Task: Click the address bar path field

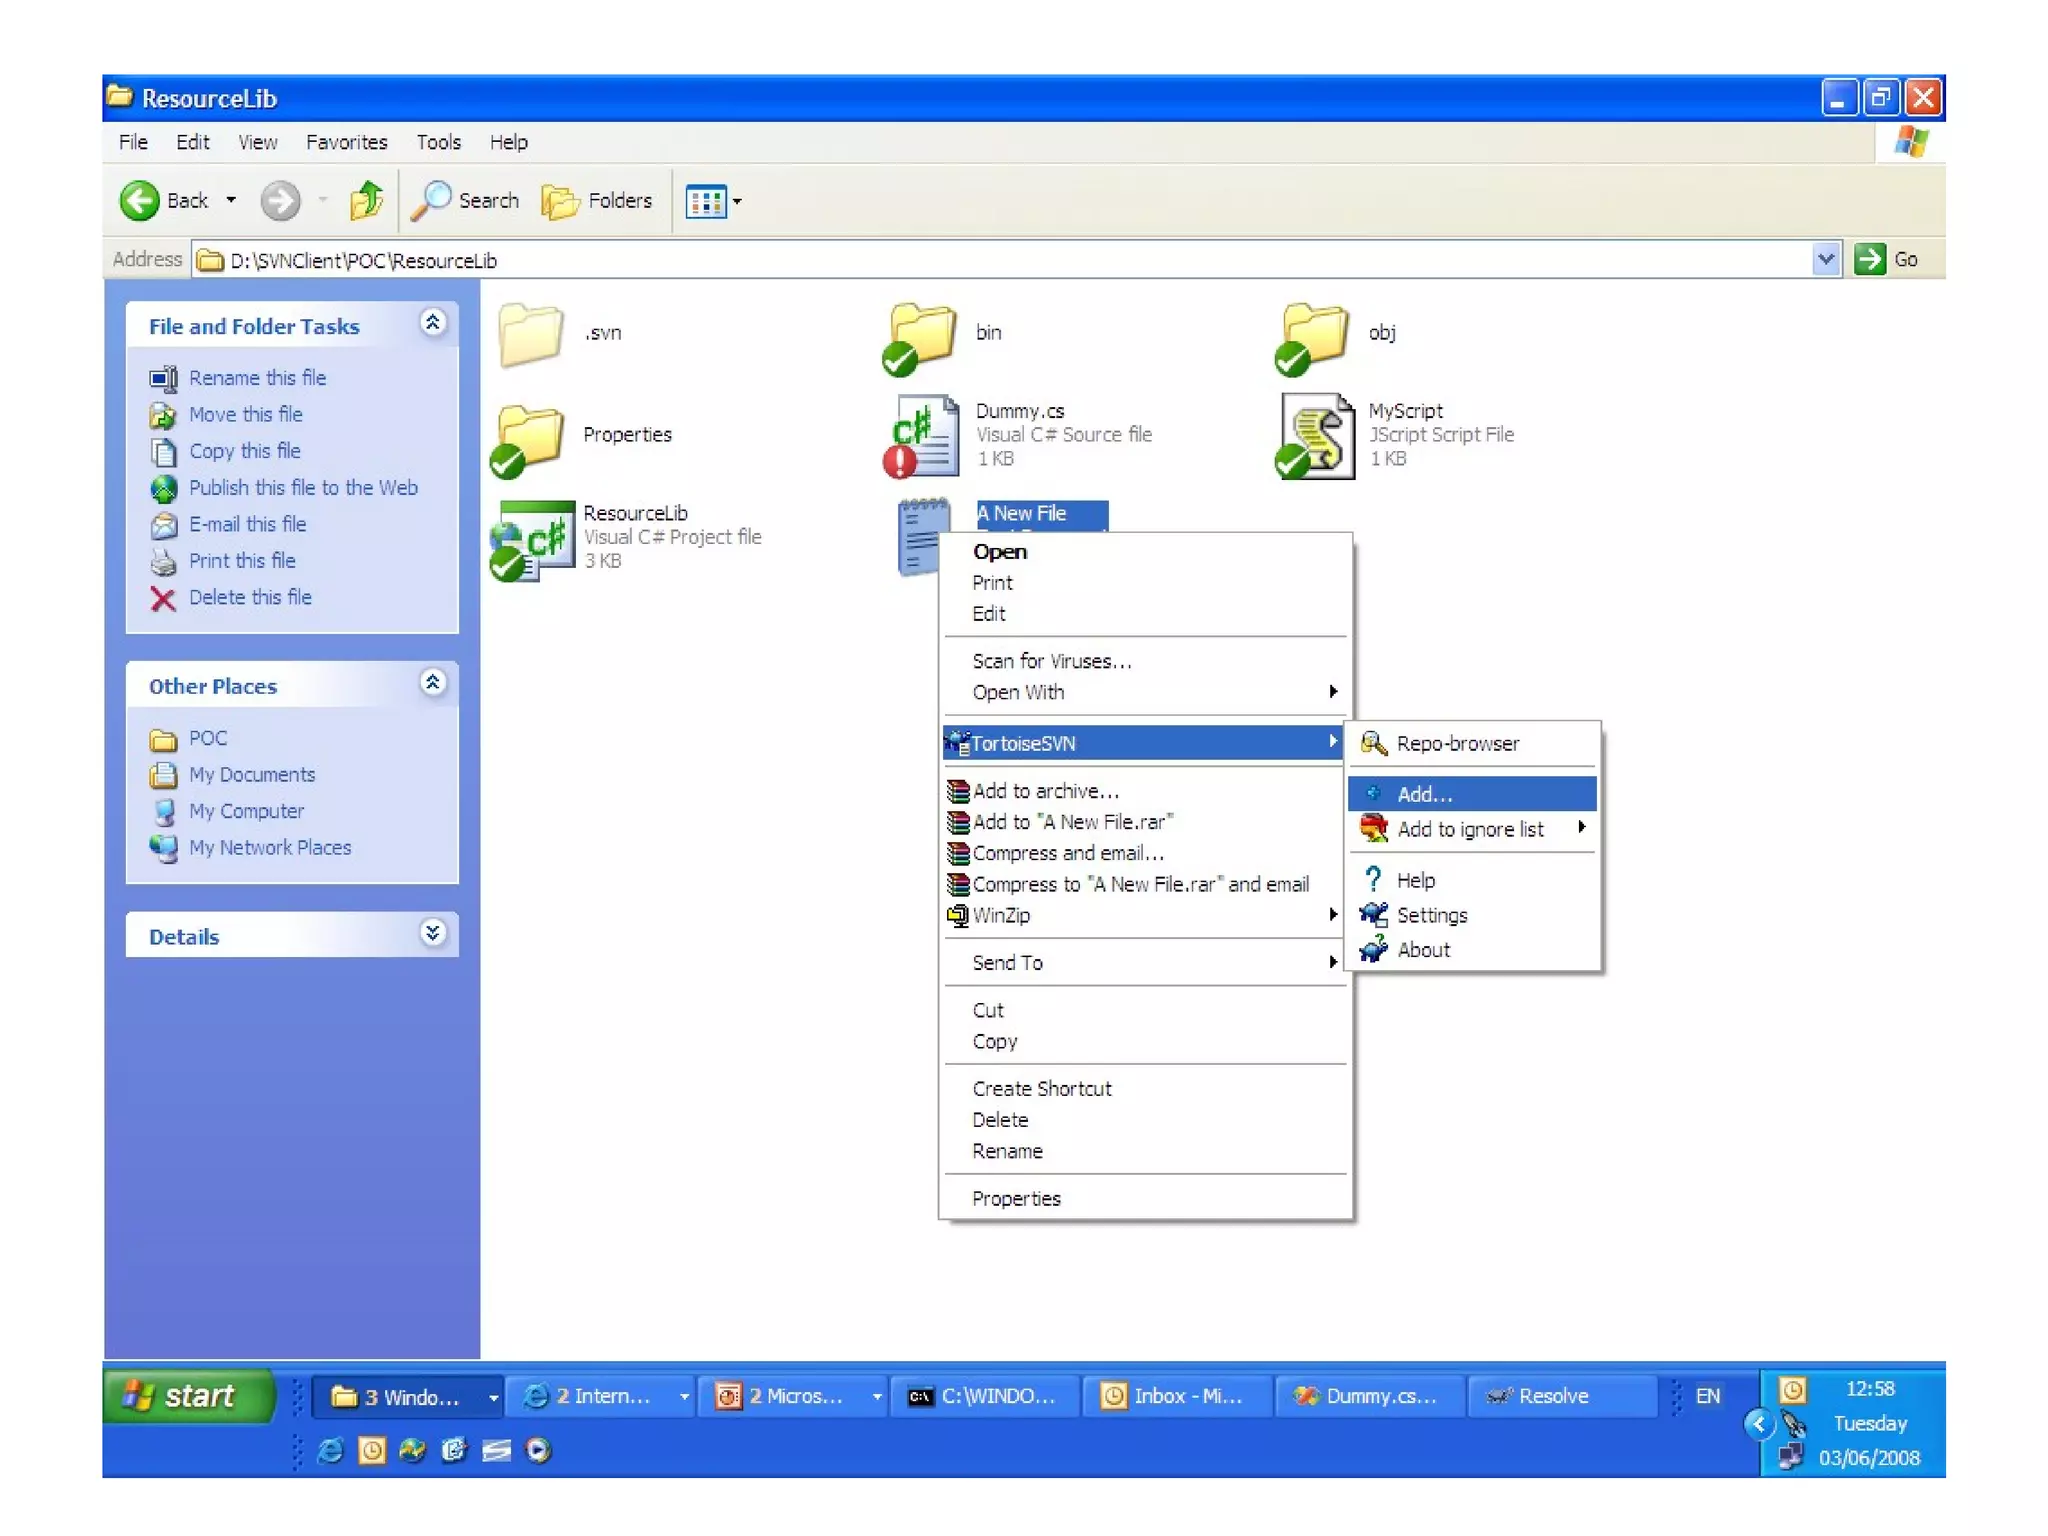Action: [x=1000, y=260]
